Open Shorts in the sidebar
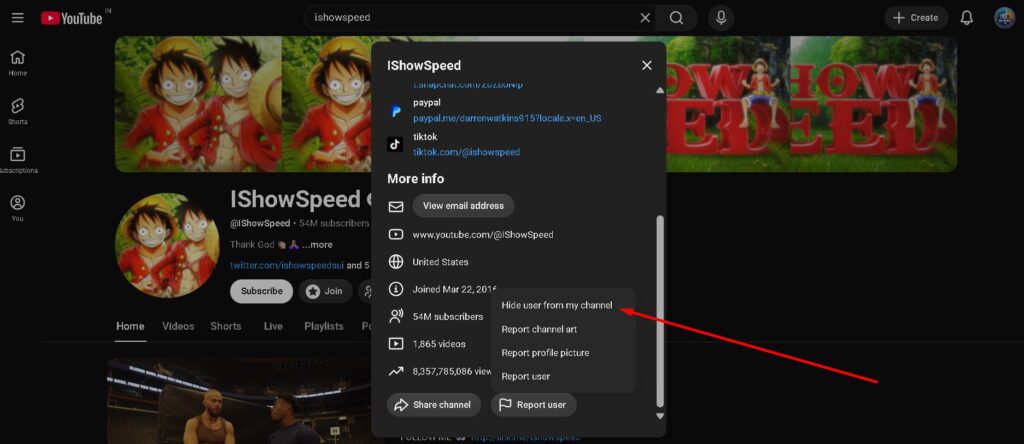 tap(18, 112)
